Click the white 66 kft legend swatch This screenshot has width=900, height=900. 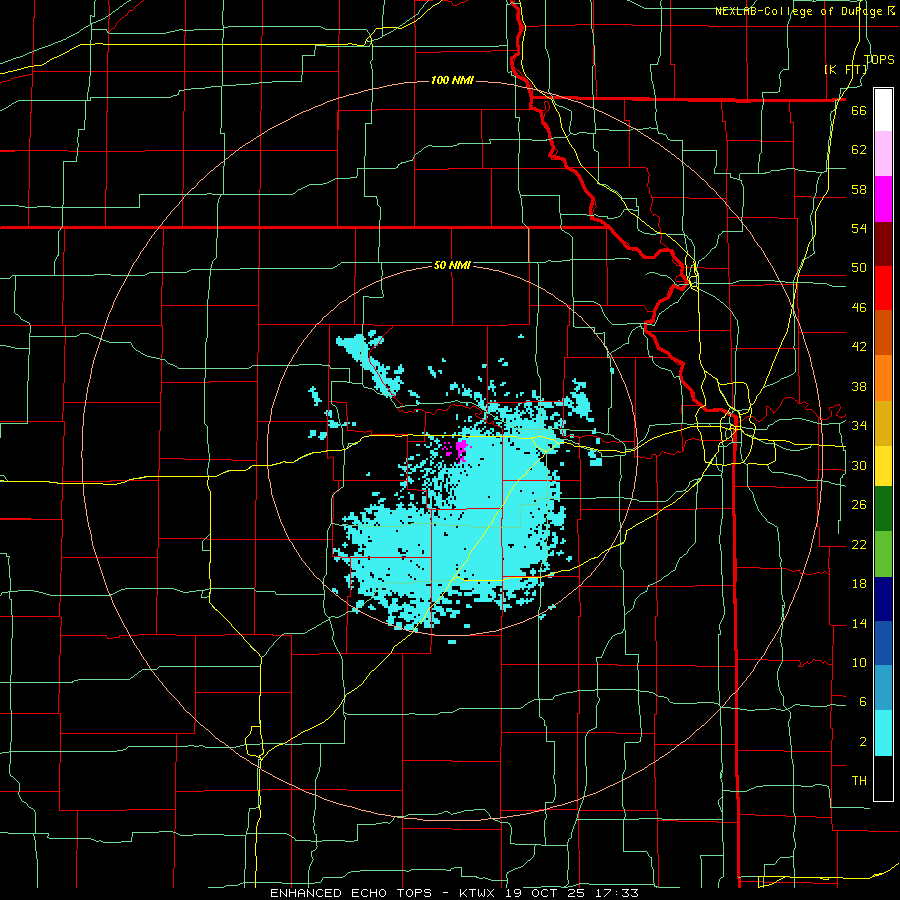tap(883, 110)
